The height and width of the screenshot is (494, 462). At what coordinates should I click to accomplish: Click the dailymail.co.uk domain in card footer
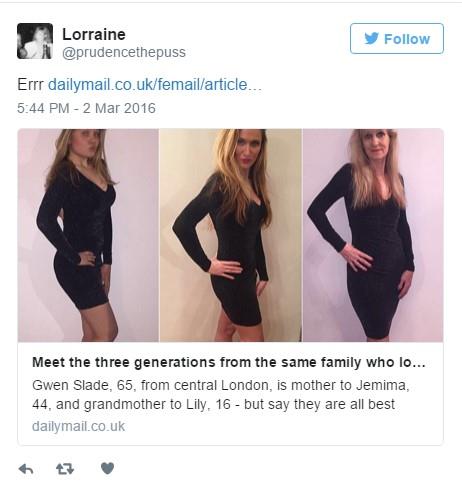coord(78,426)
